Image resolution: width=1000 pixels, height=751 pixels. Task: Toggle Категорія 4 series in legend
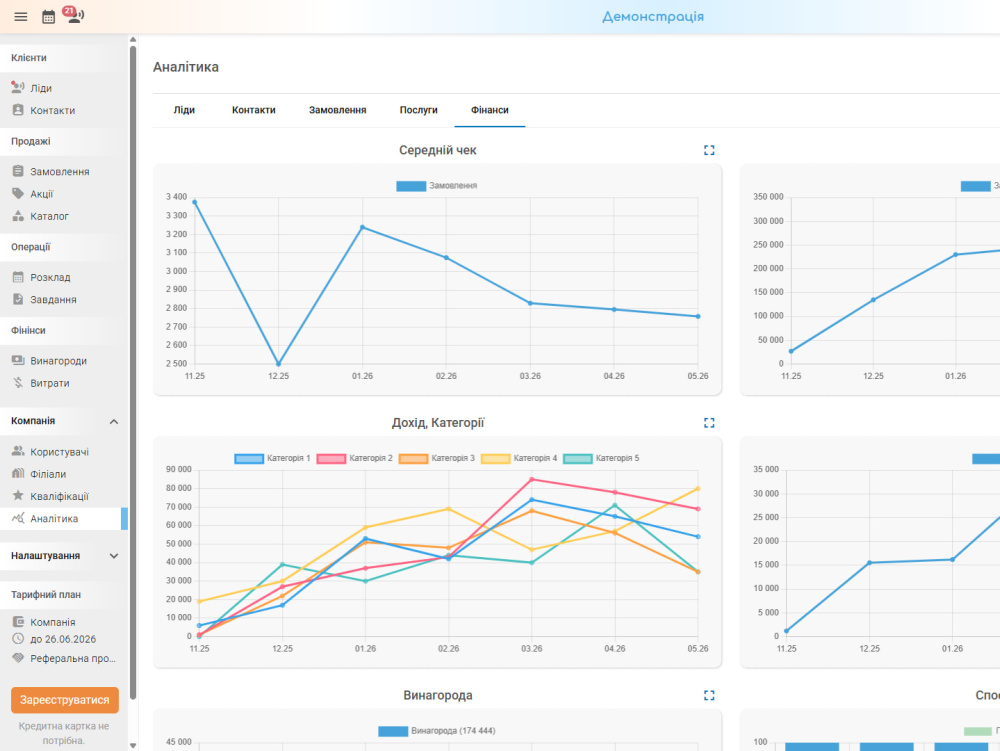tap(519, 458)
